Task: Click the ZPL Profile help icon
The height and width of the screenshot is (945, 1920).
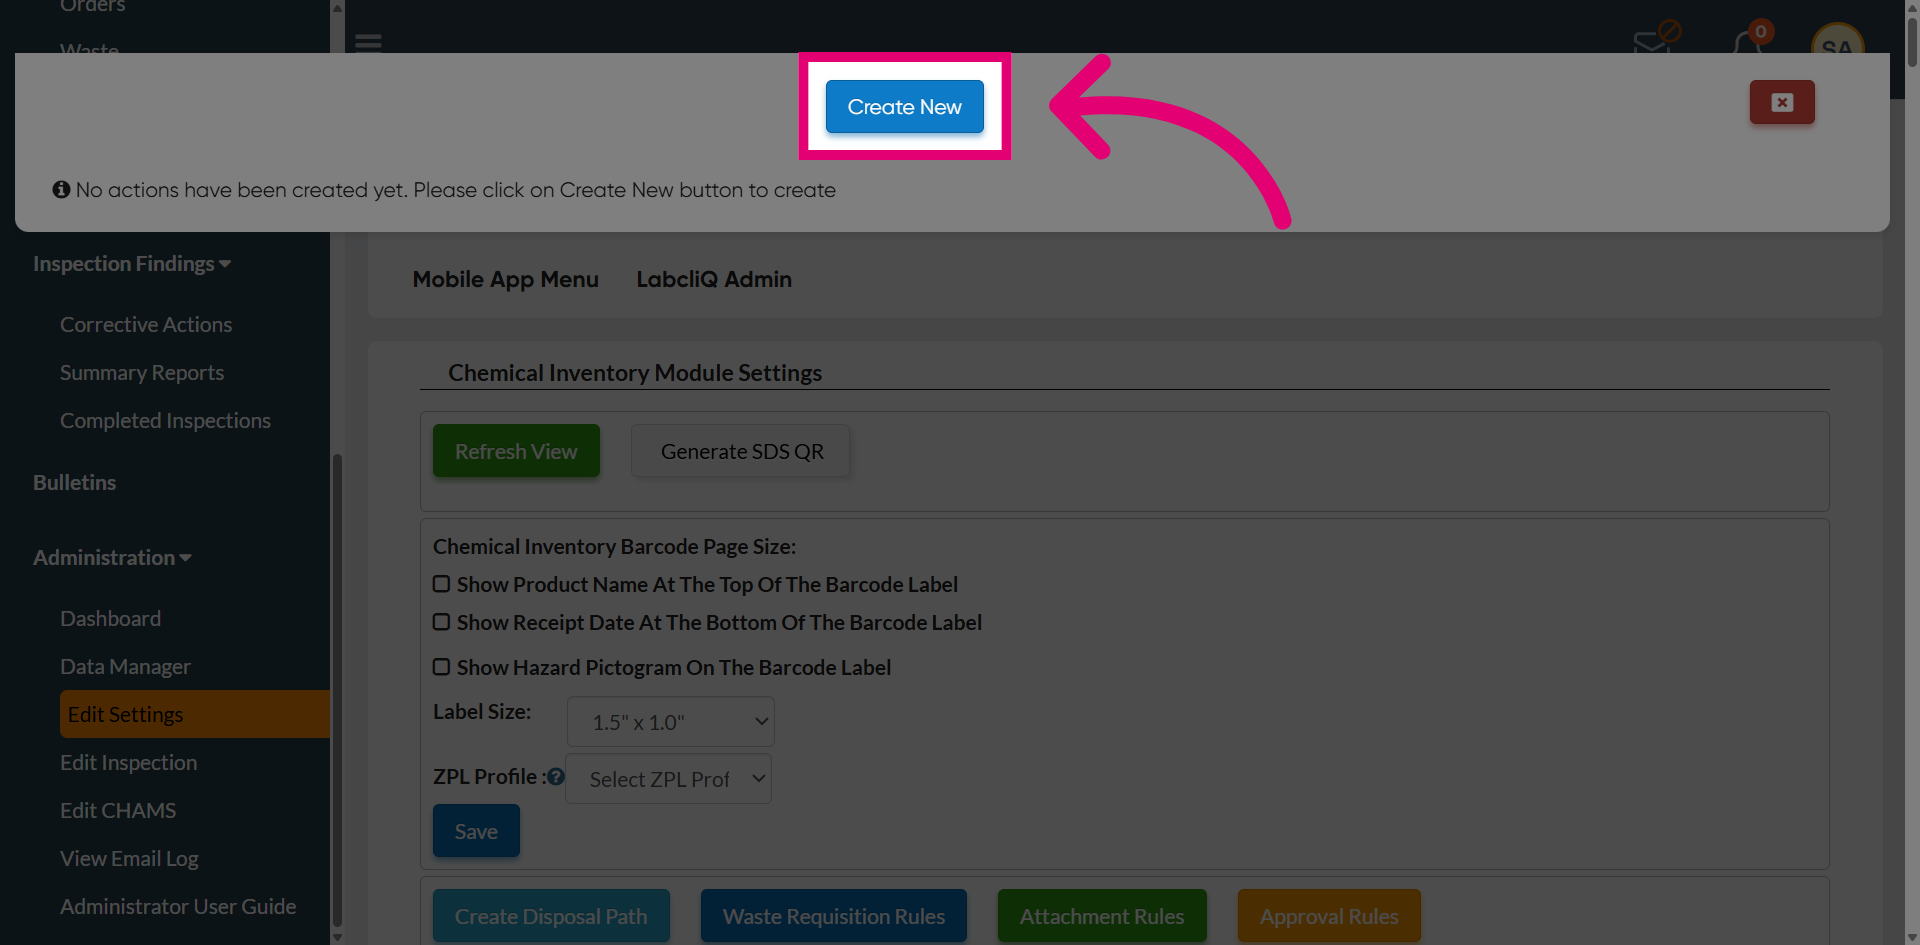Action: (x=556, y=777)
